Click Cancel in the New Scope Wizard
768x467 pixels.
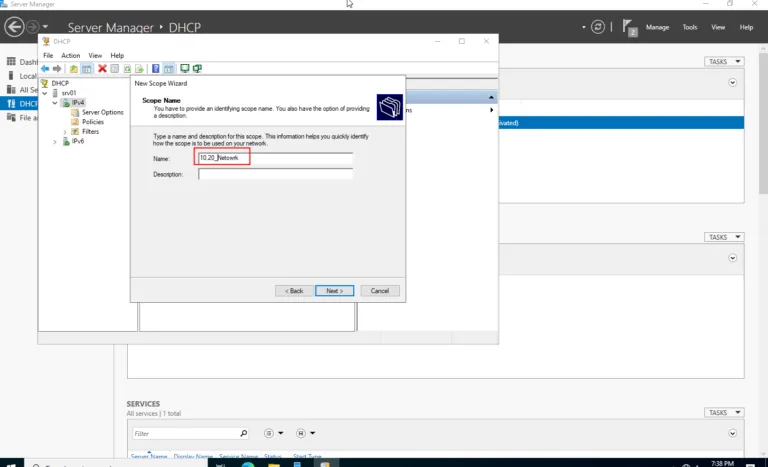pos(380,291)
